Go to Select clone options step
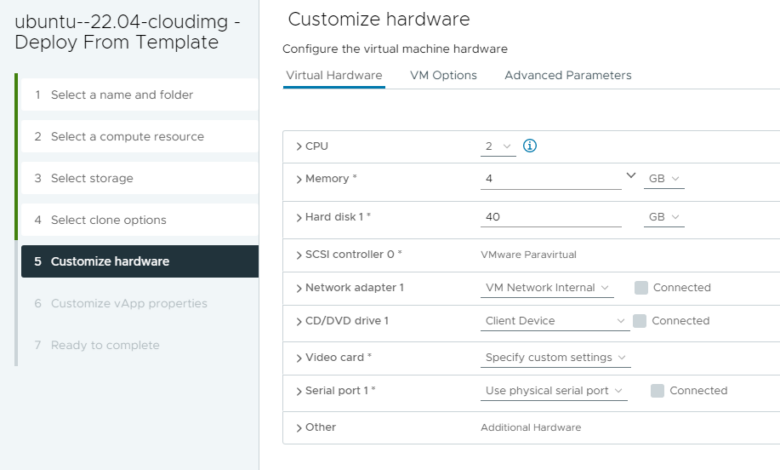780x470 pixels. pyautogui.click(x=108, y=220)
